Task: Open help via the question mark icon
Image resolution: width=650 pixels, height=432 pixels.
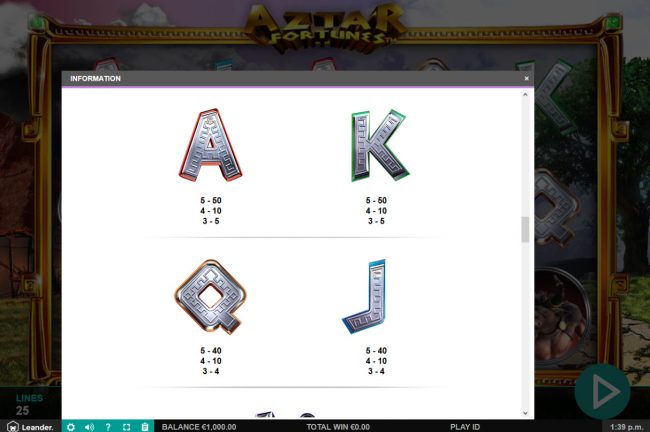Action: [108, 427]
